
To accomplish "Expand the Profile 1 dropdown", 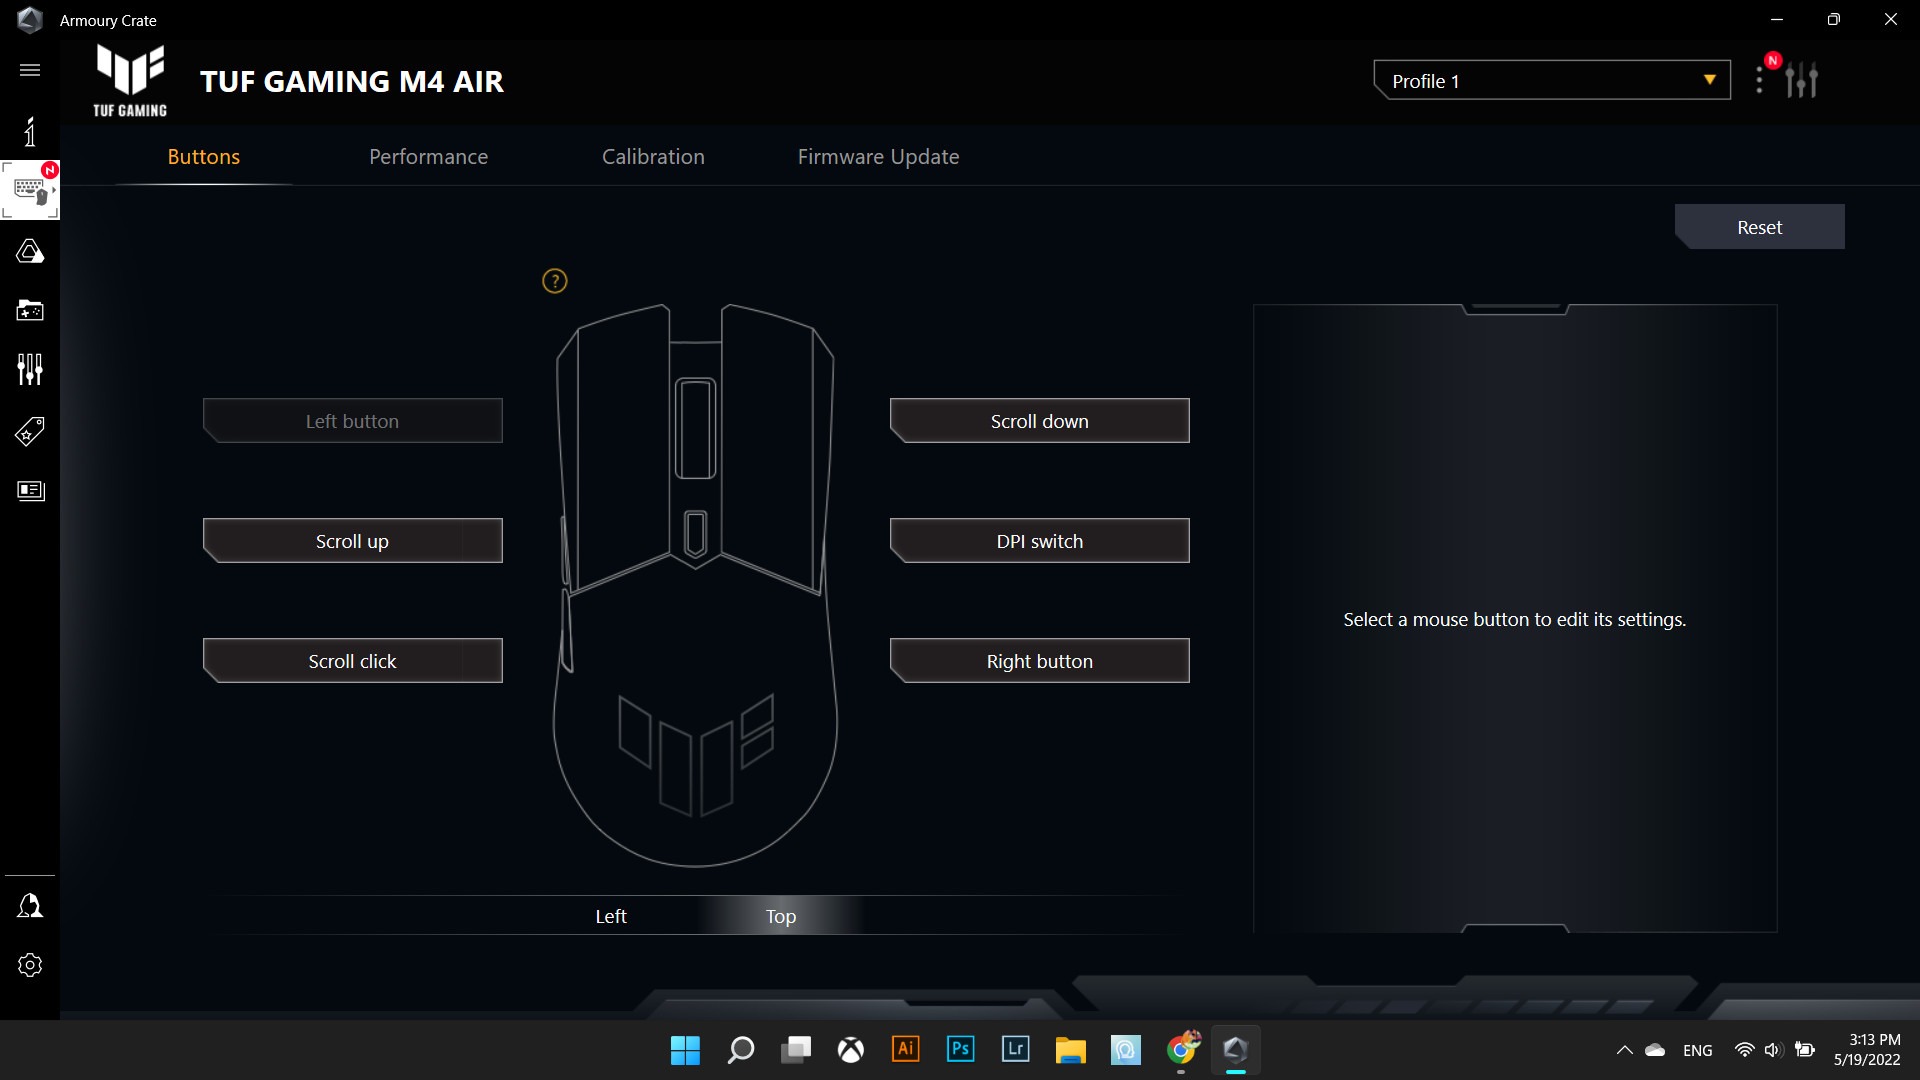I will pos(1552,81).
